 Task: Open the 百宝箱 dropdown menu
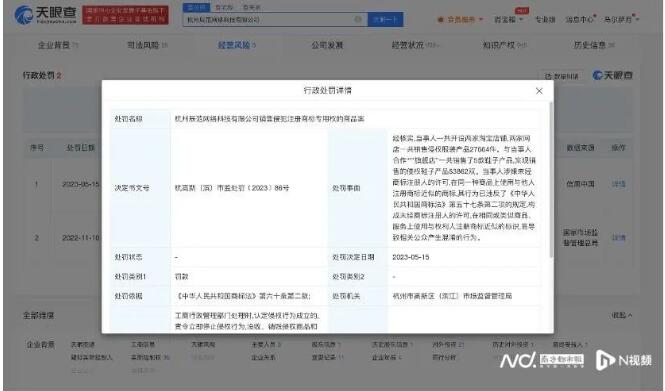508,20
